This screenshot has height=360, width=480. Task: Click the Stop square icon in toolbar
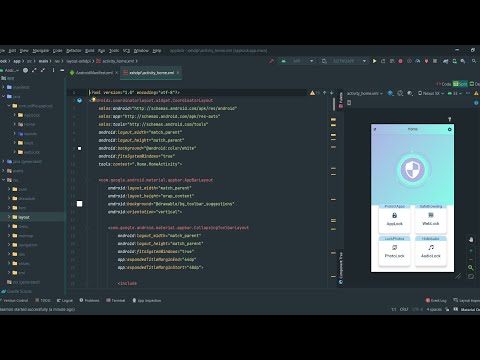pyautogui.click(x=435, y=61)
